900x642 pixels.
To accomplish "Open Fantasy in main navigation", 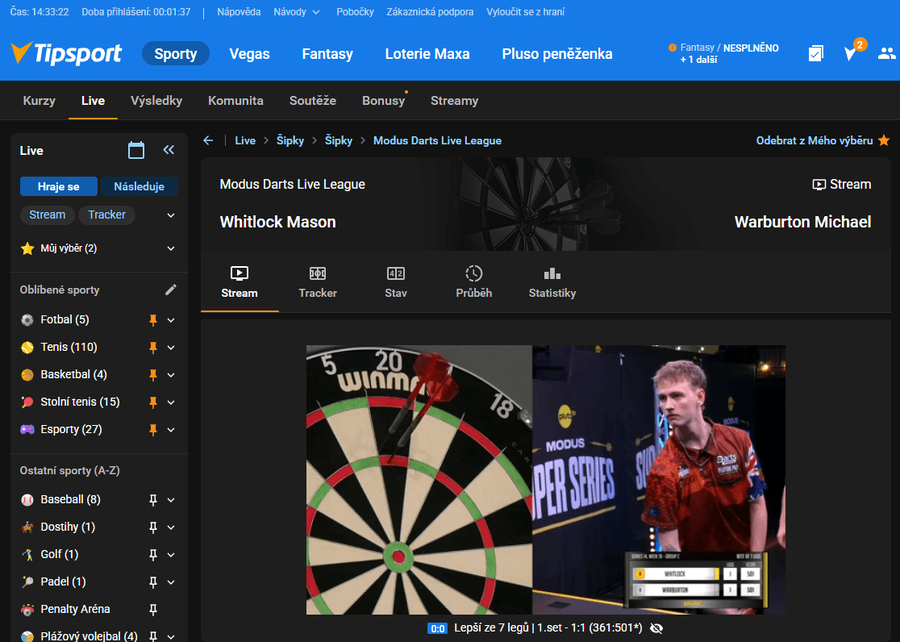I will click(327, 54).
